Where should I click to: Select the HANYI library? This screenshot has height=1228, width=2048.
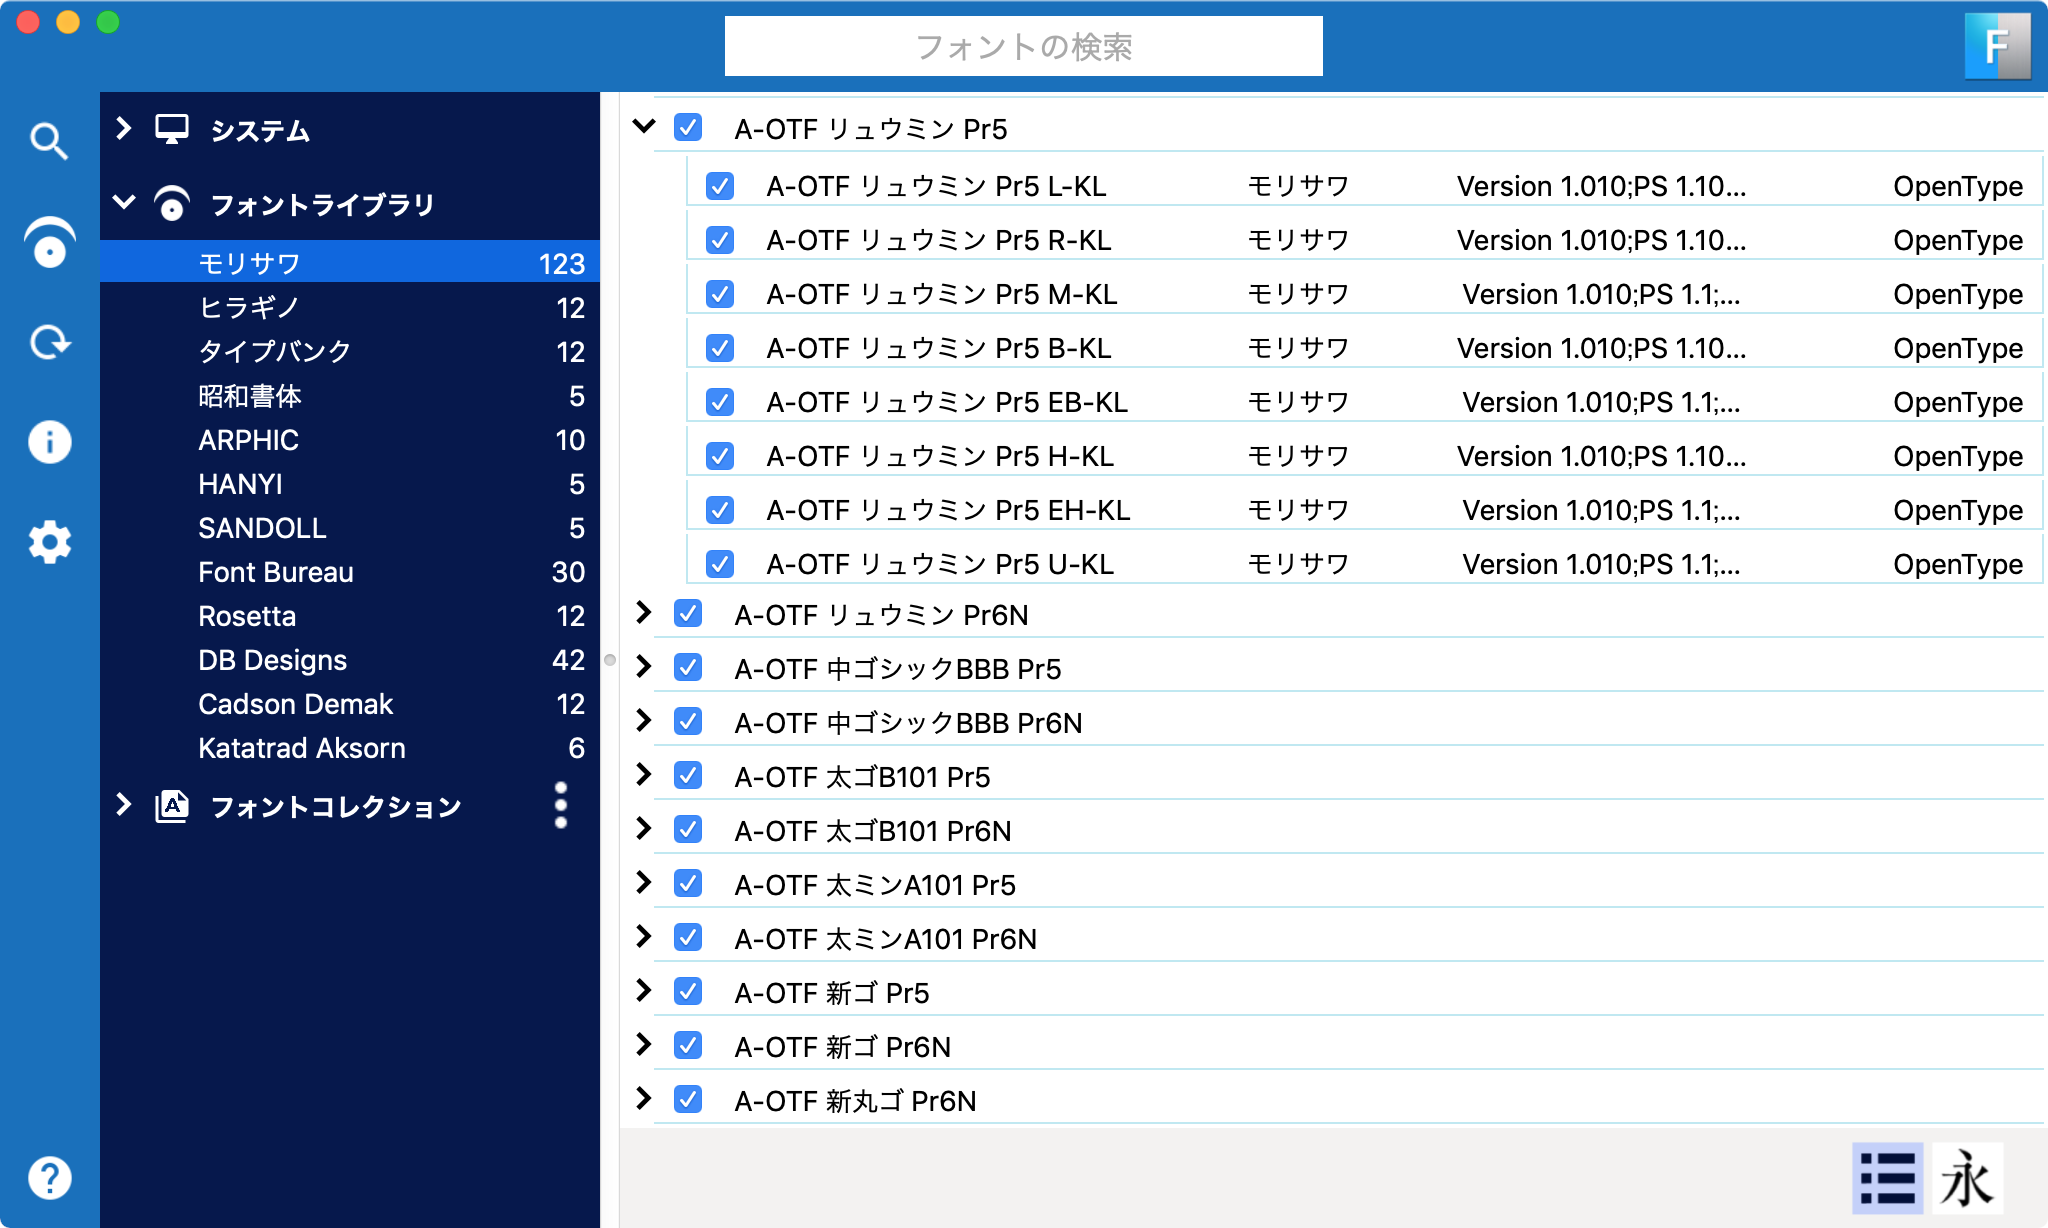point(350,484)
